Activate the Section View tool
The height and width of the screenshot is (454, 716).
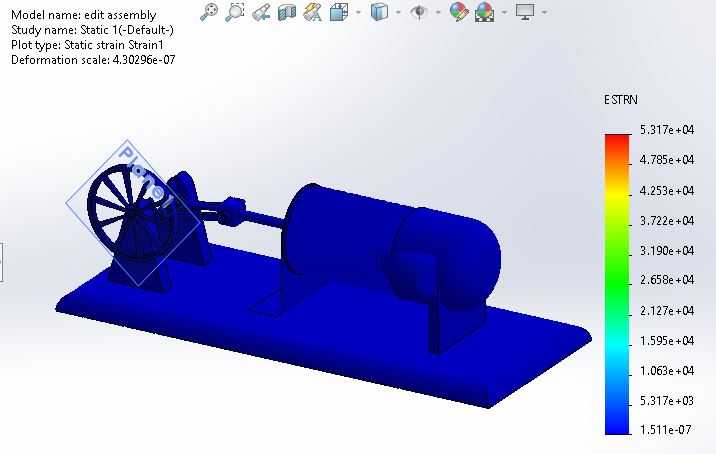[287, 12]
